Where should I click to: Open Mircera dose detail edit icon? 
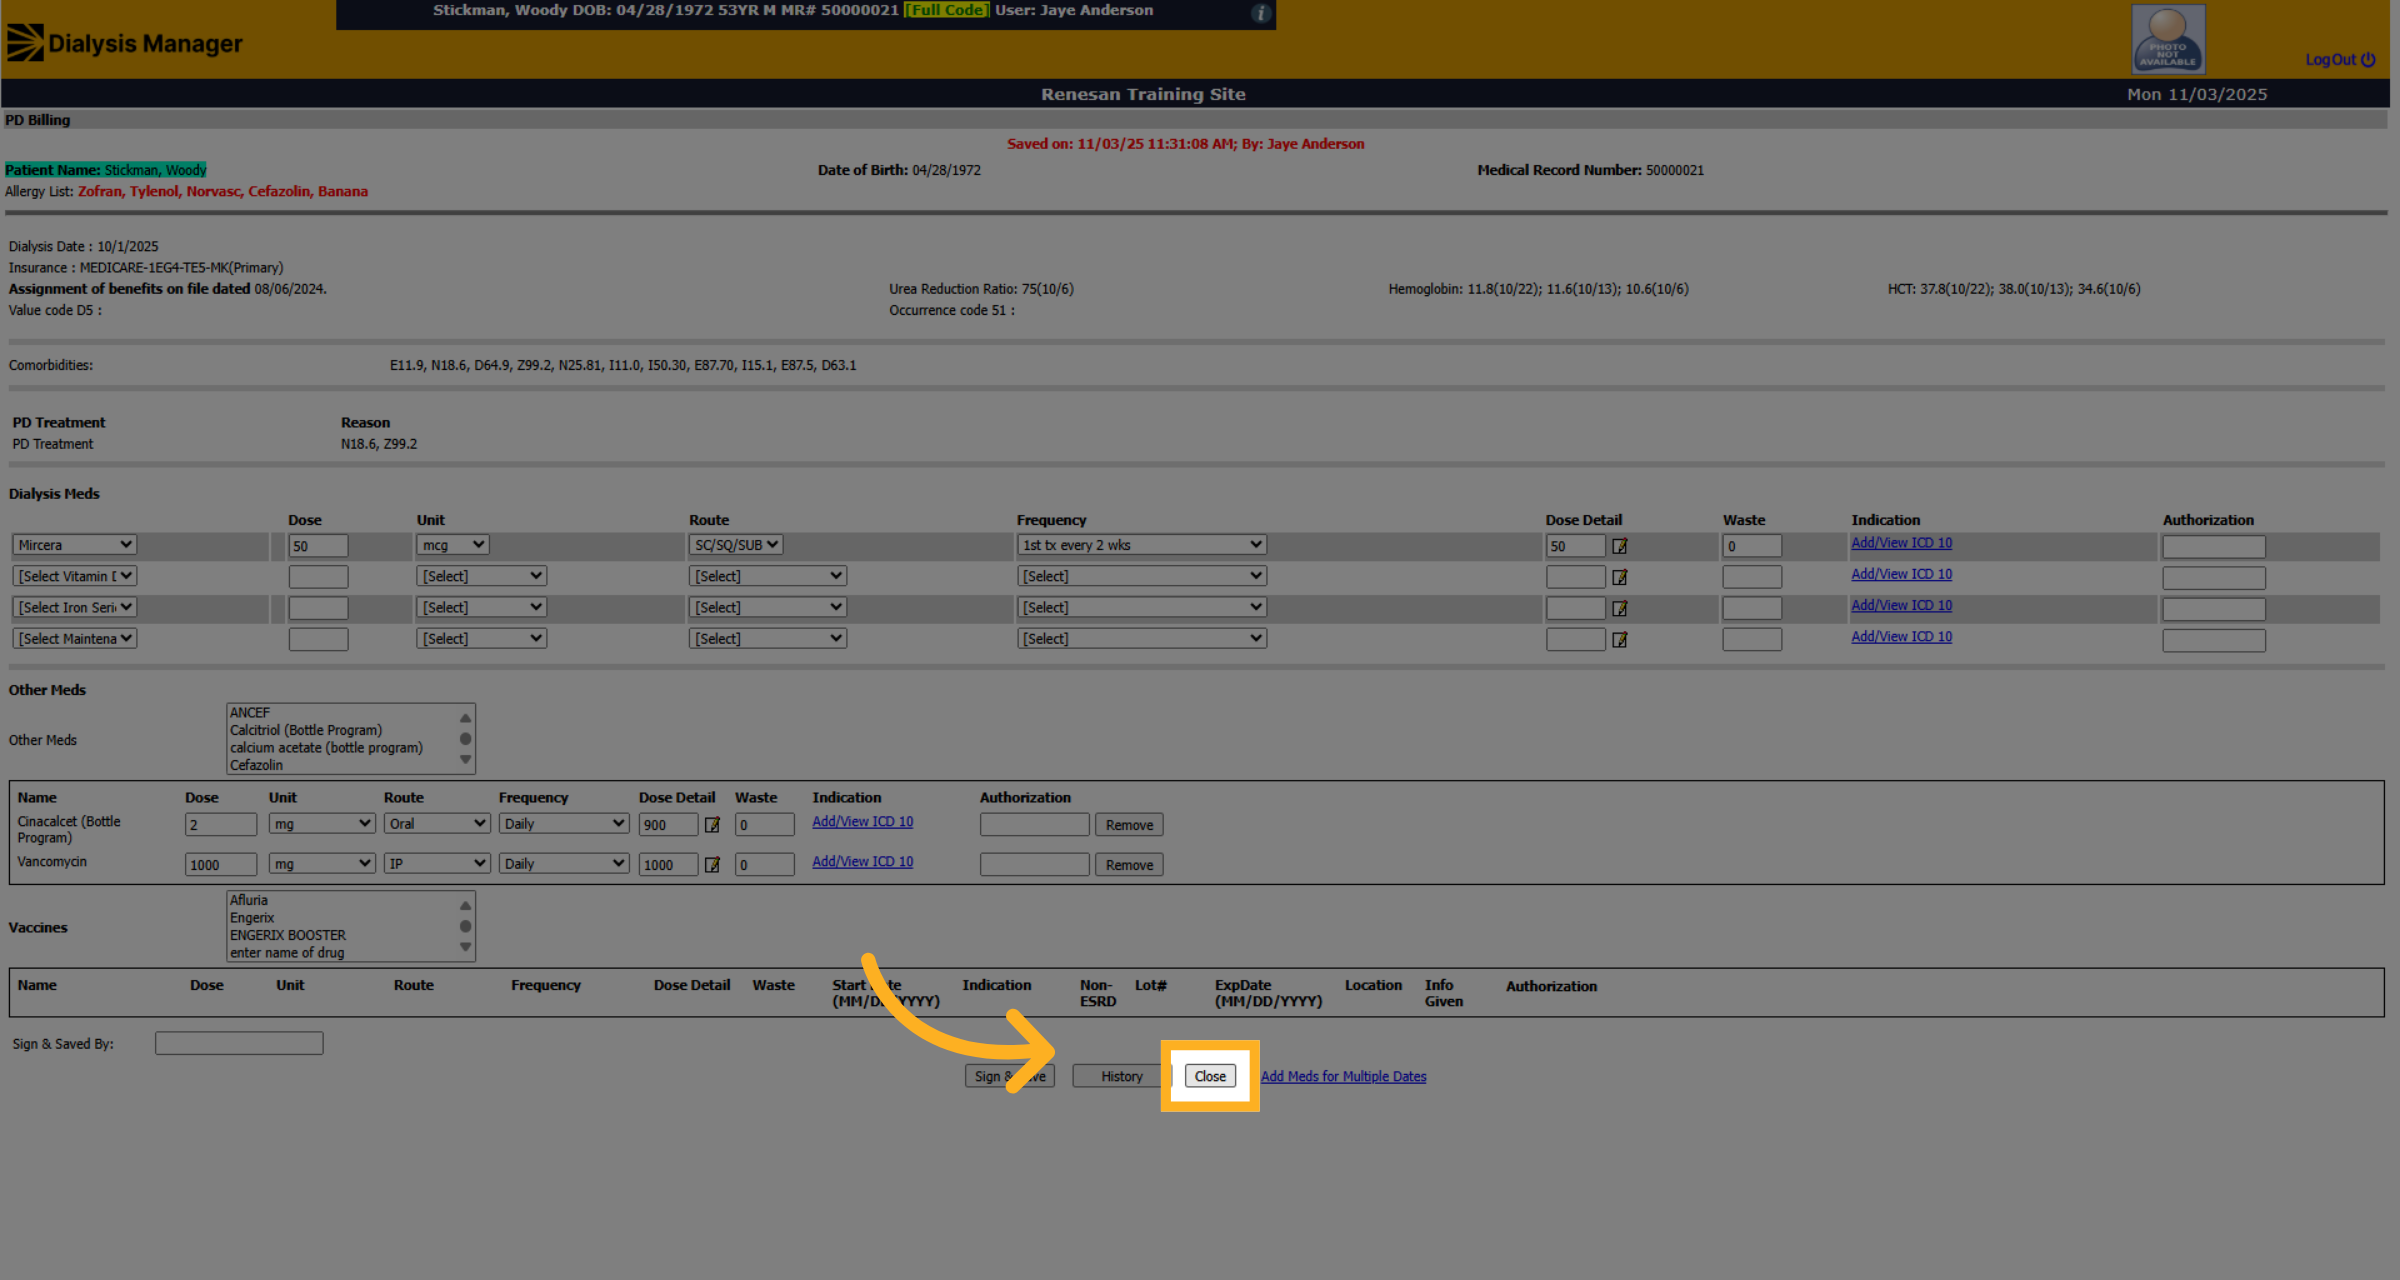click(1620, 546)
